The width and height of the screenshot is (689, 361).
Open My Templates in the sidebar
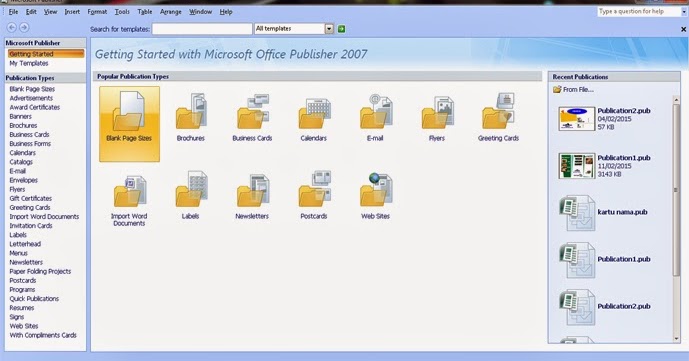(x=29, y=63)
